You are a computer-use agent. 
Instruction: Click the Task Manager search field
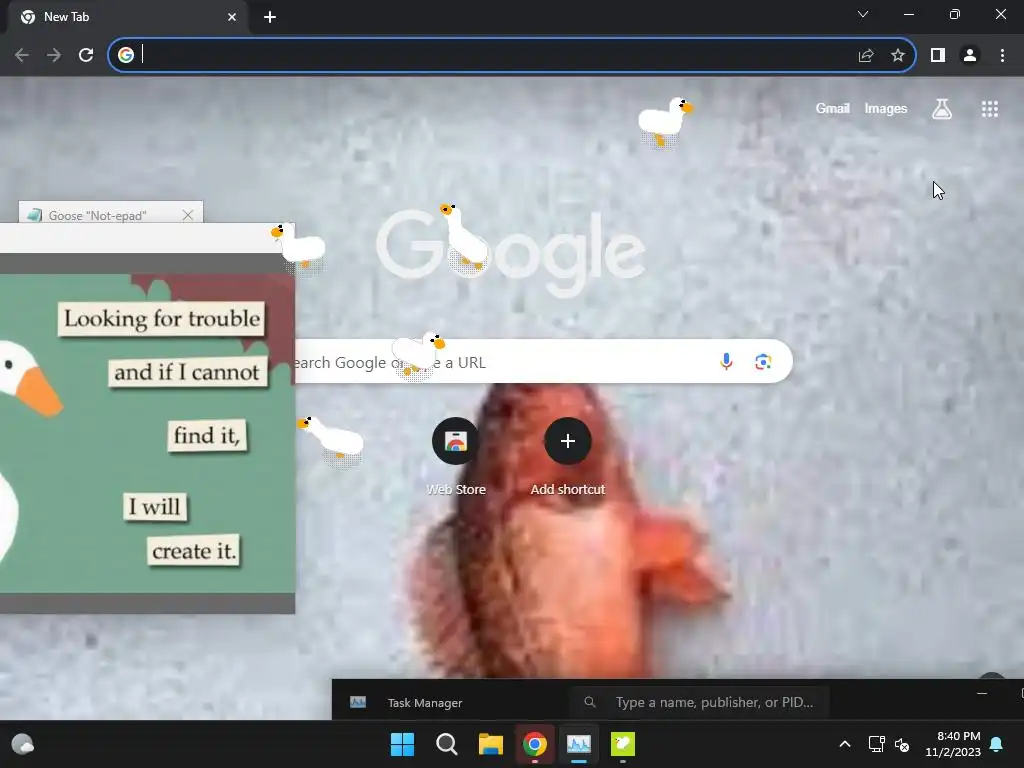[699, 702]
